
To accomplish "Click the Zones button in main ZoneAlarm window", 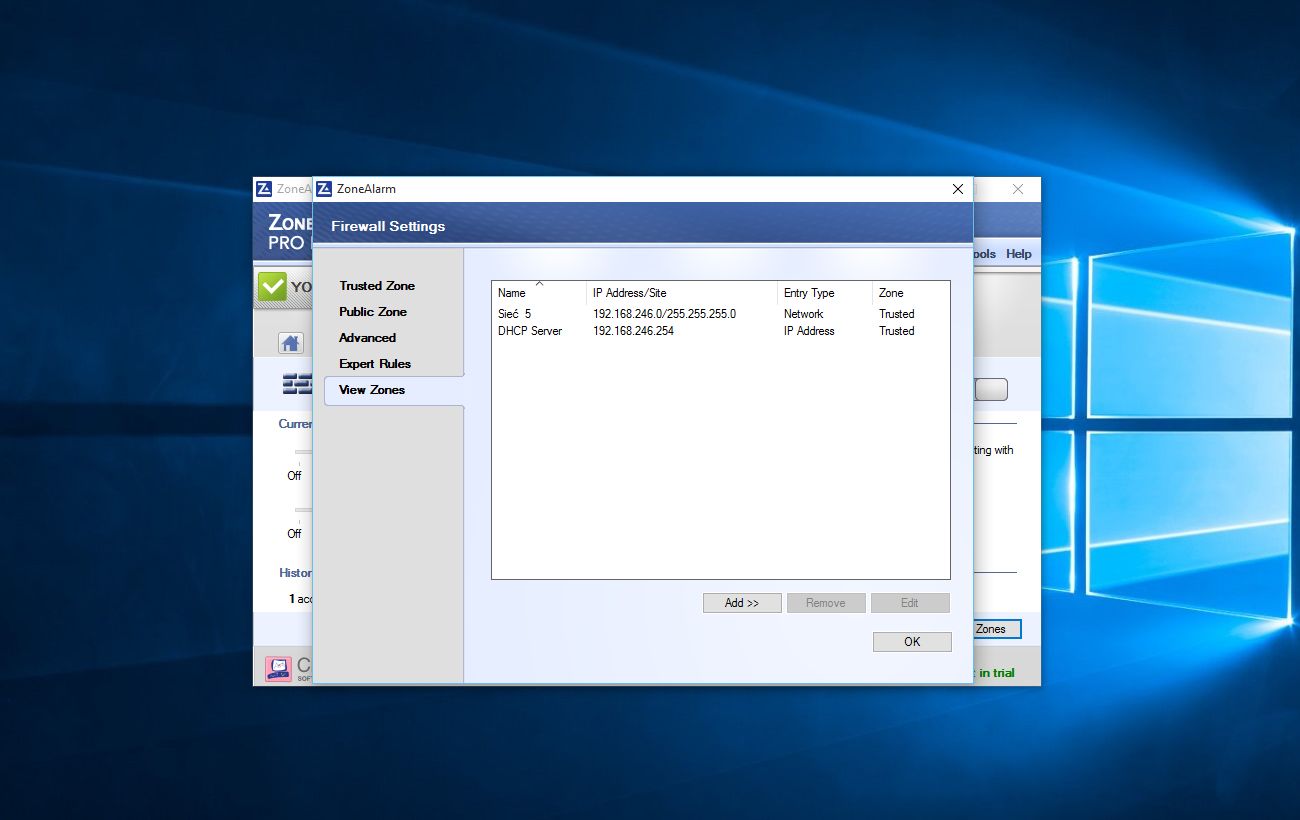I will click(996, 629).
